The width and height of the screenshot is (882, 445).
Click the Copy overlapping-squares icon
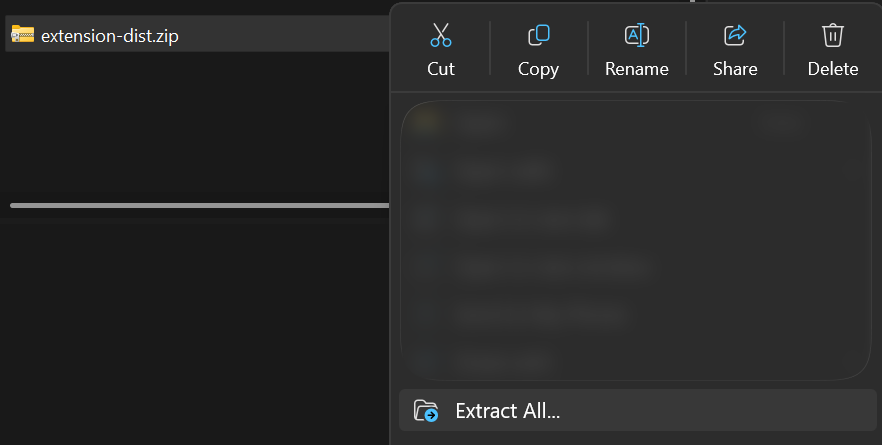[x=538, y=35]
